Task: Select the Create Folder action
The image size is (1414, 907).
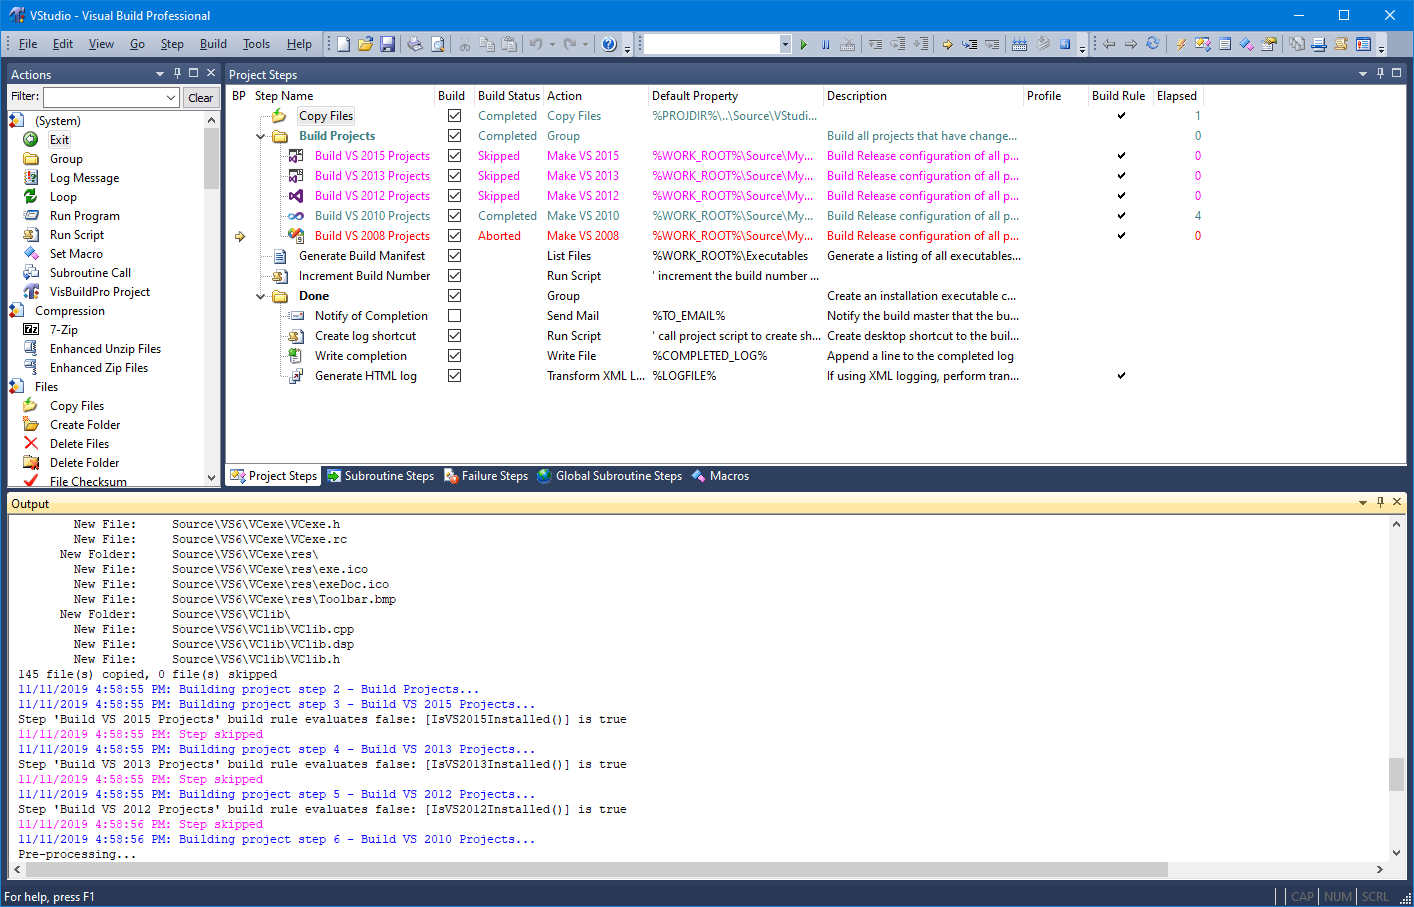Action: (x=85, y=425)
